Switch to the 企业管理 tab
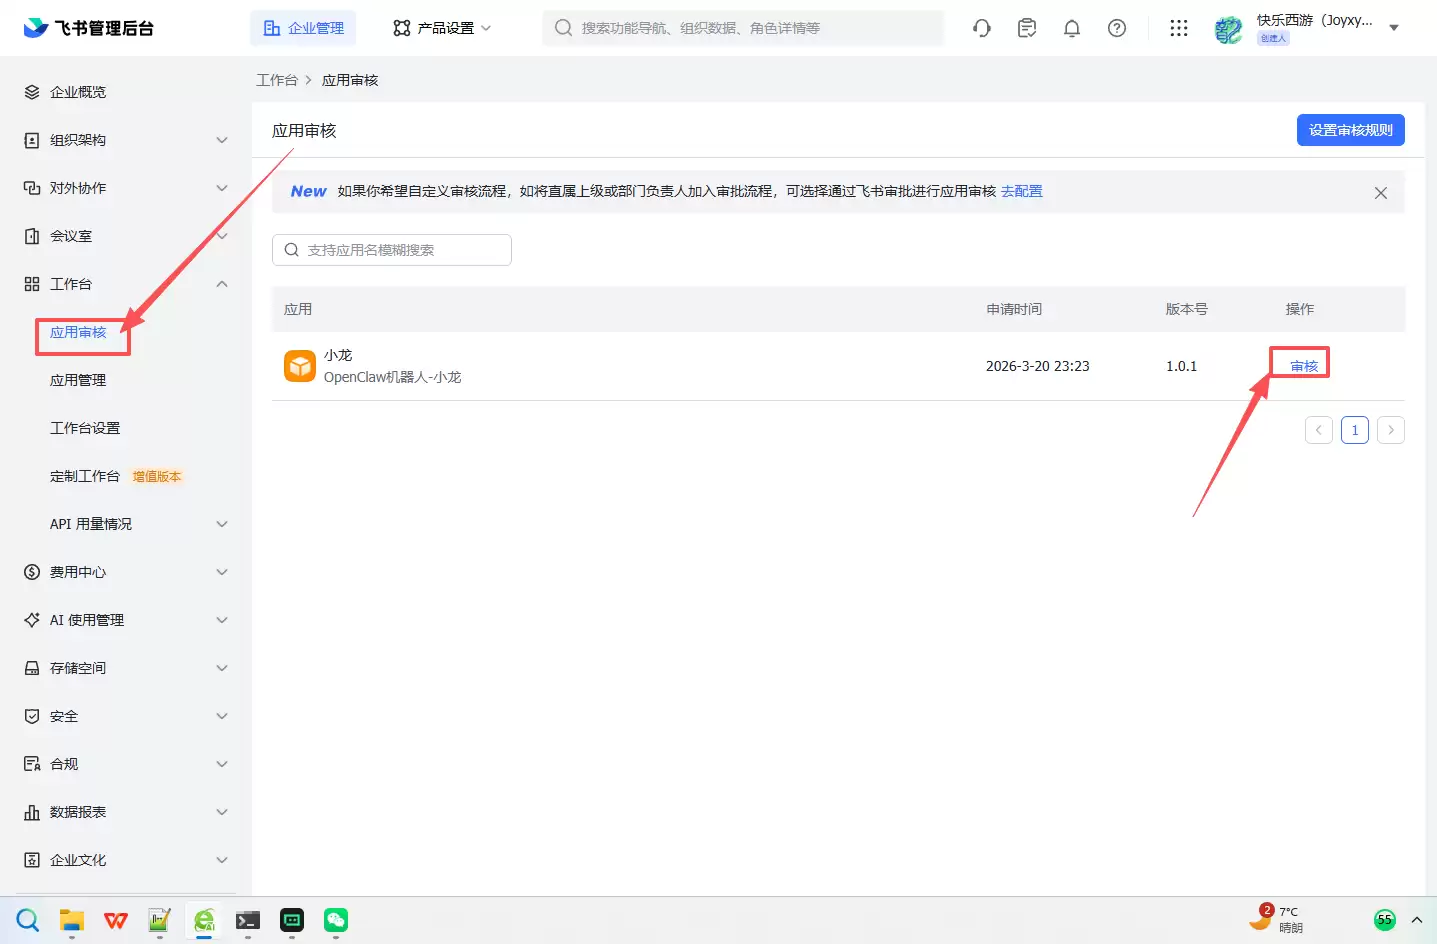Screen dimensions: 1437x944 pos(303,28)
